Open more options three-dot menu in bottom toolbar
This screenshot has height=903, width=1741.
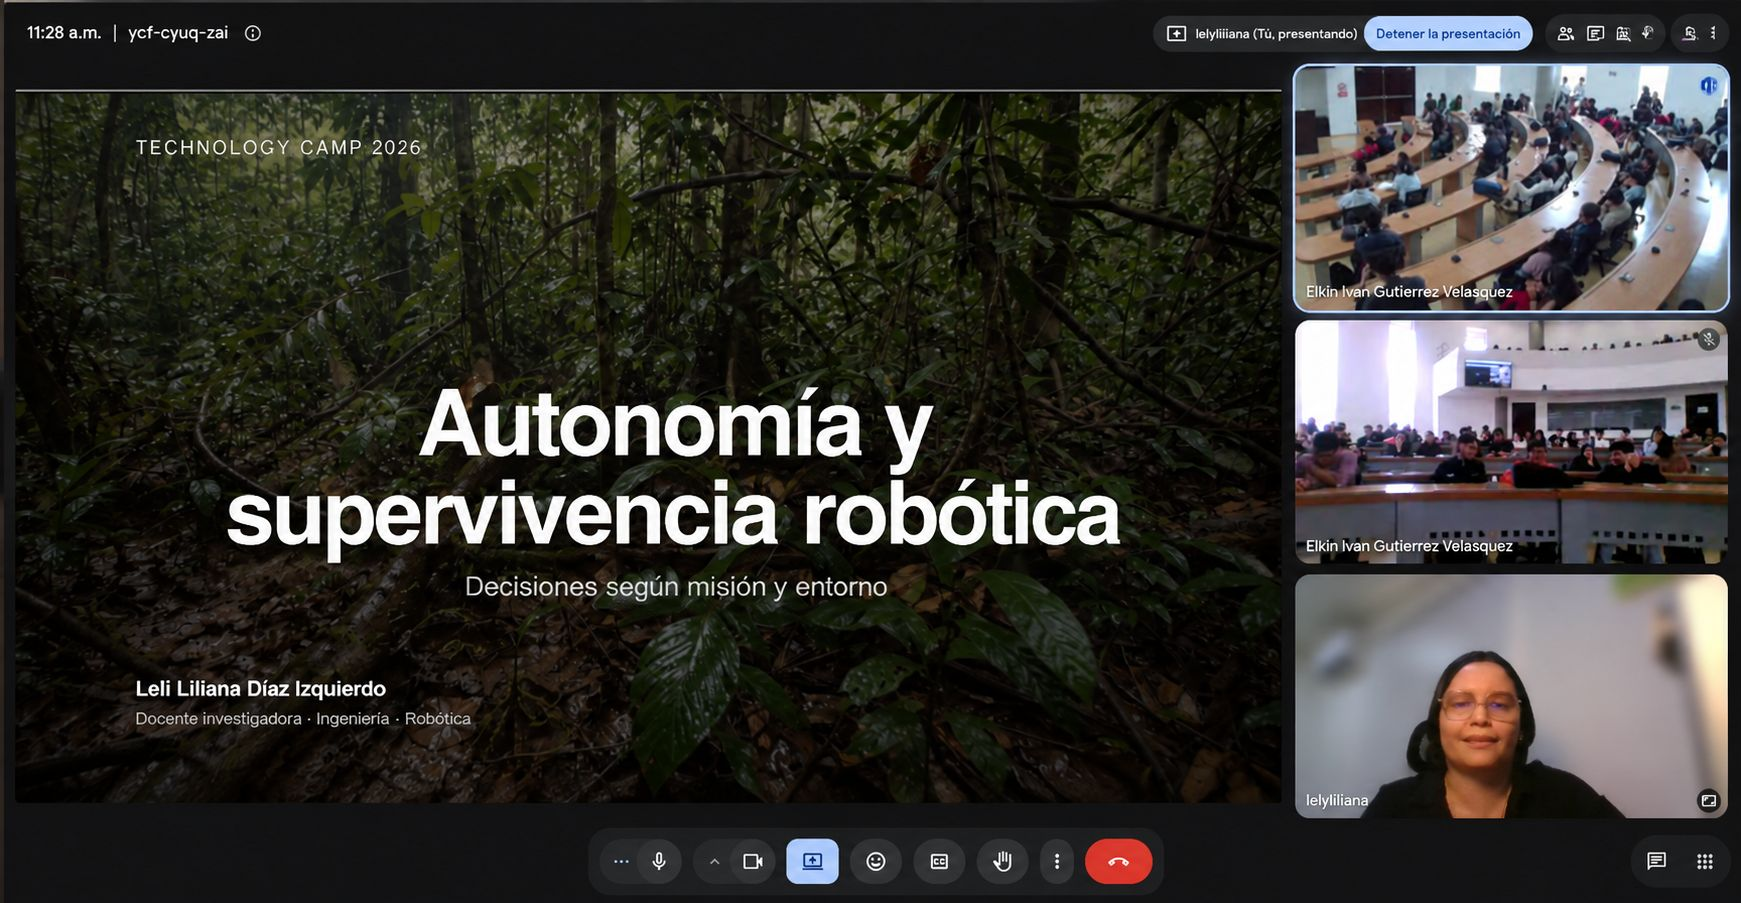(1057, 861)
